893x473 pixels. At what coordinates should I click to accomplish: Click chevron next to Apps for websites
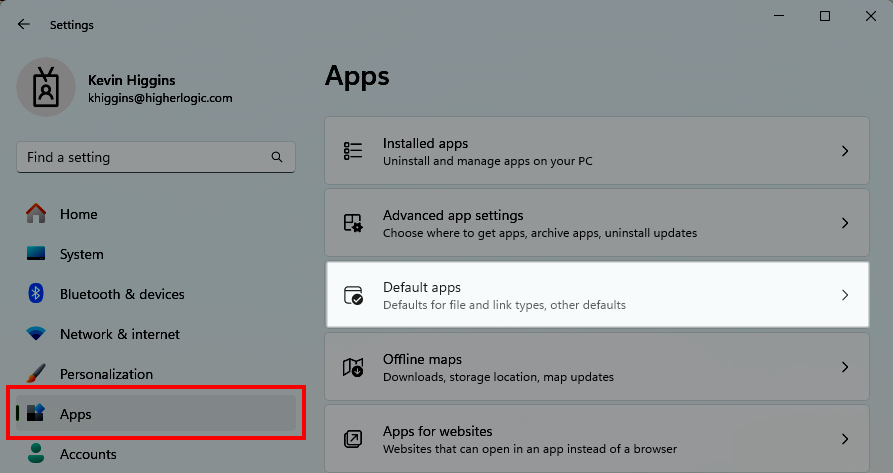pos(844,439)
